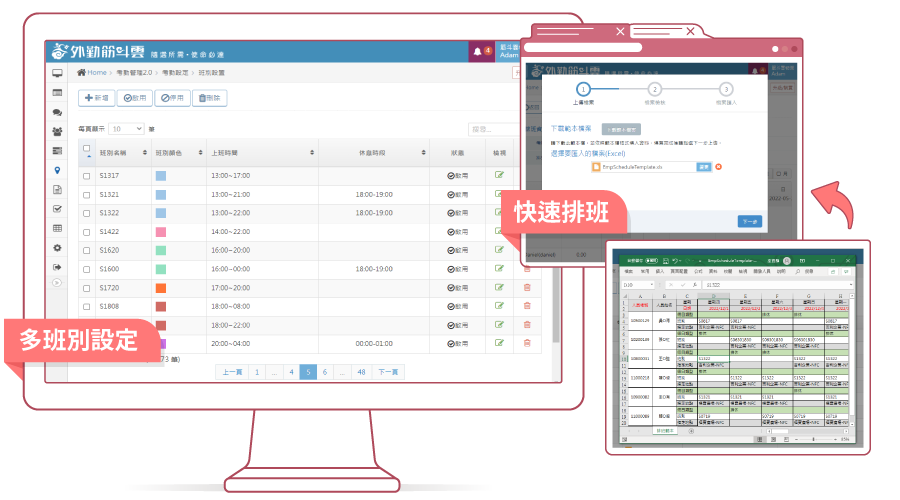Delete shift S1720 with the red trash icon
This screenshot has height=500, width=900.
(527, 288)
